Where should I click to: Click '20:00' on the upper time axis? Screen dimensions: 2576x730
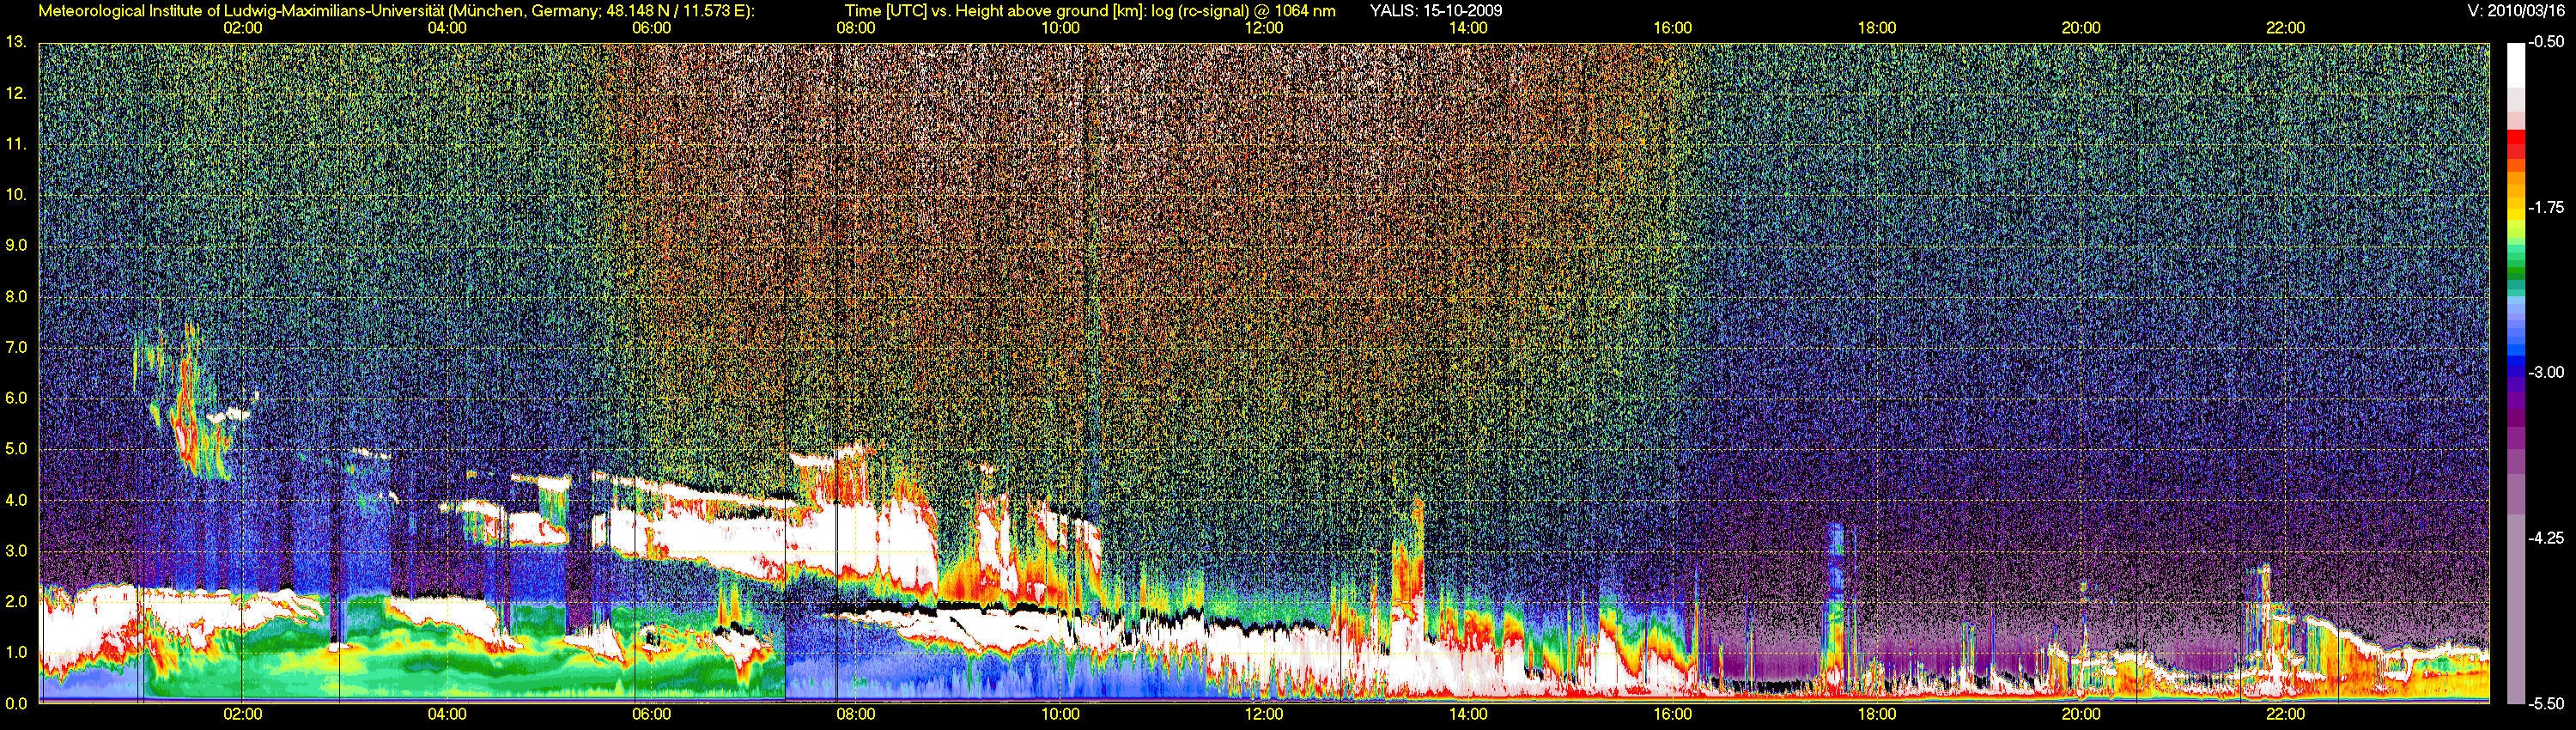pos(2081,28)
